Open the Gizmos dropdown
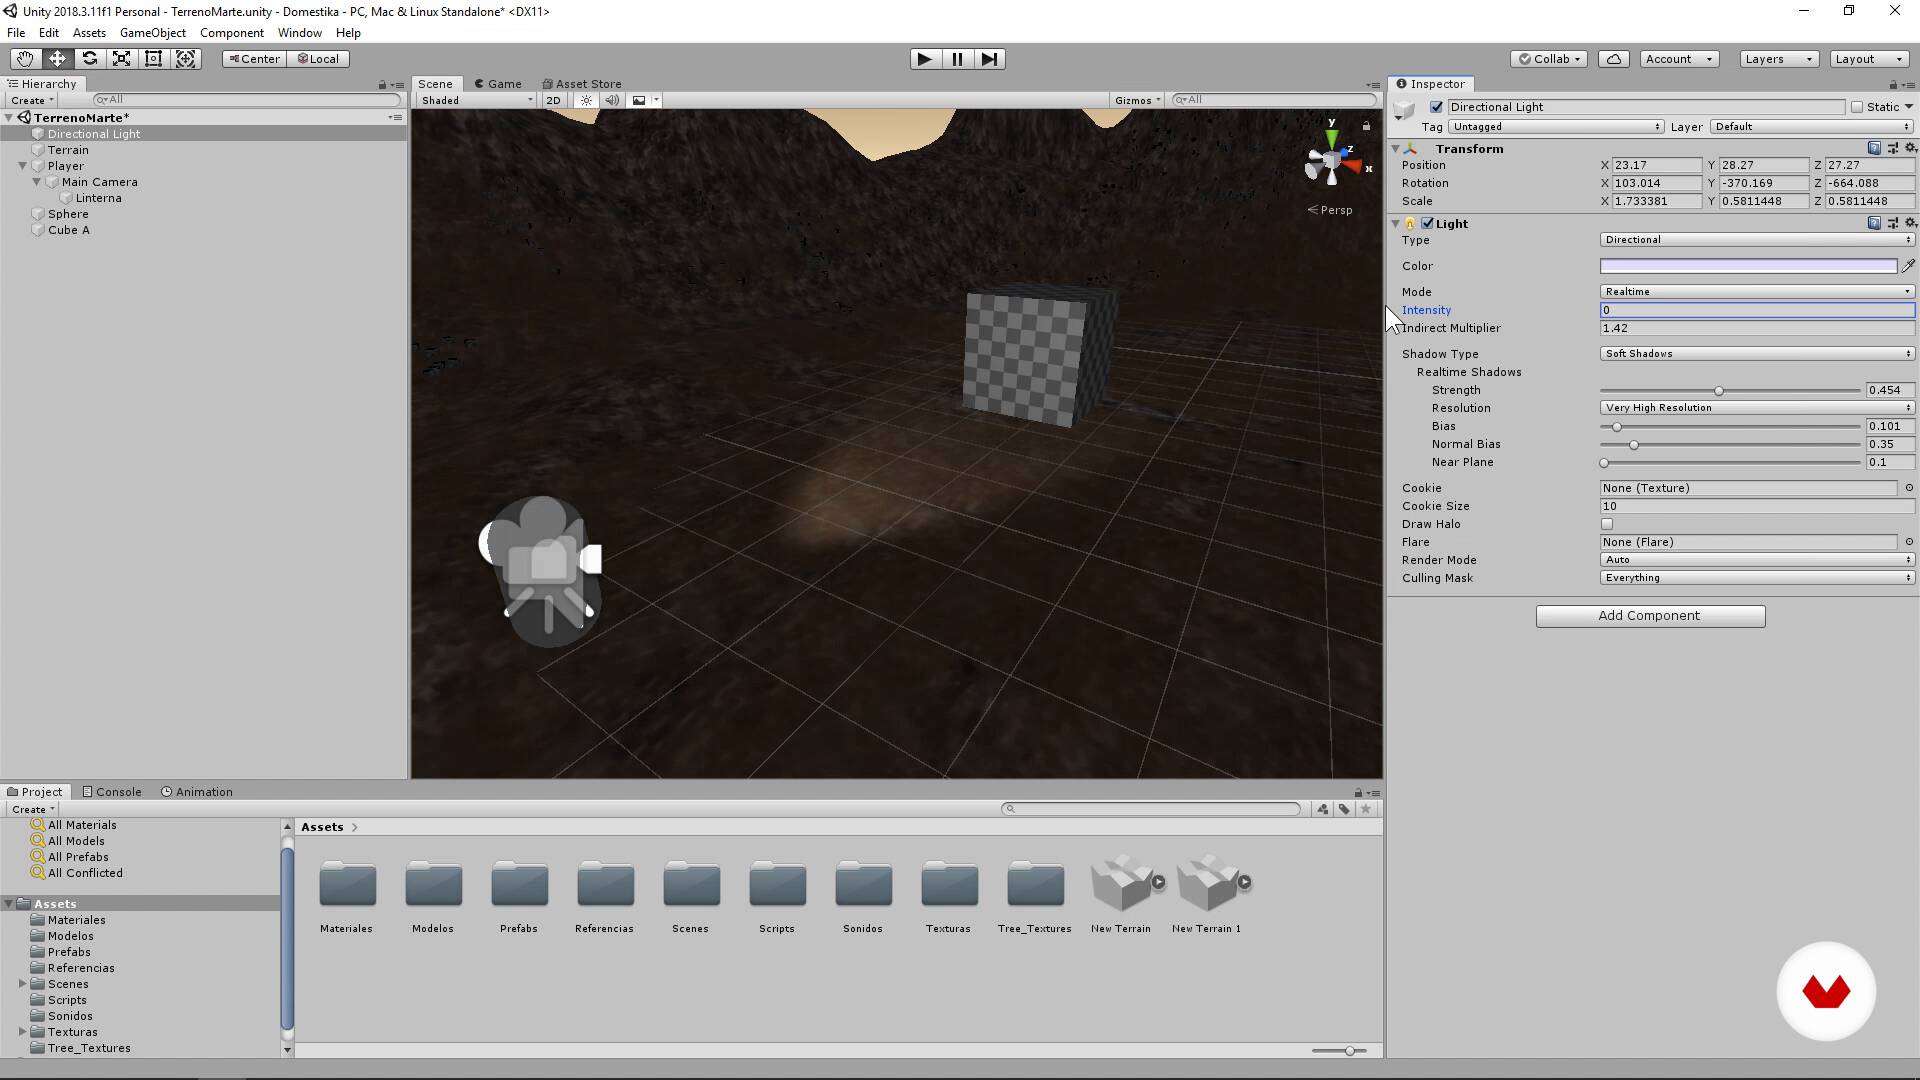This screenshot has height=1080, width=1920. [x=1138, y=100]
